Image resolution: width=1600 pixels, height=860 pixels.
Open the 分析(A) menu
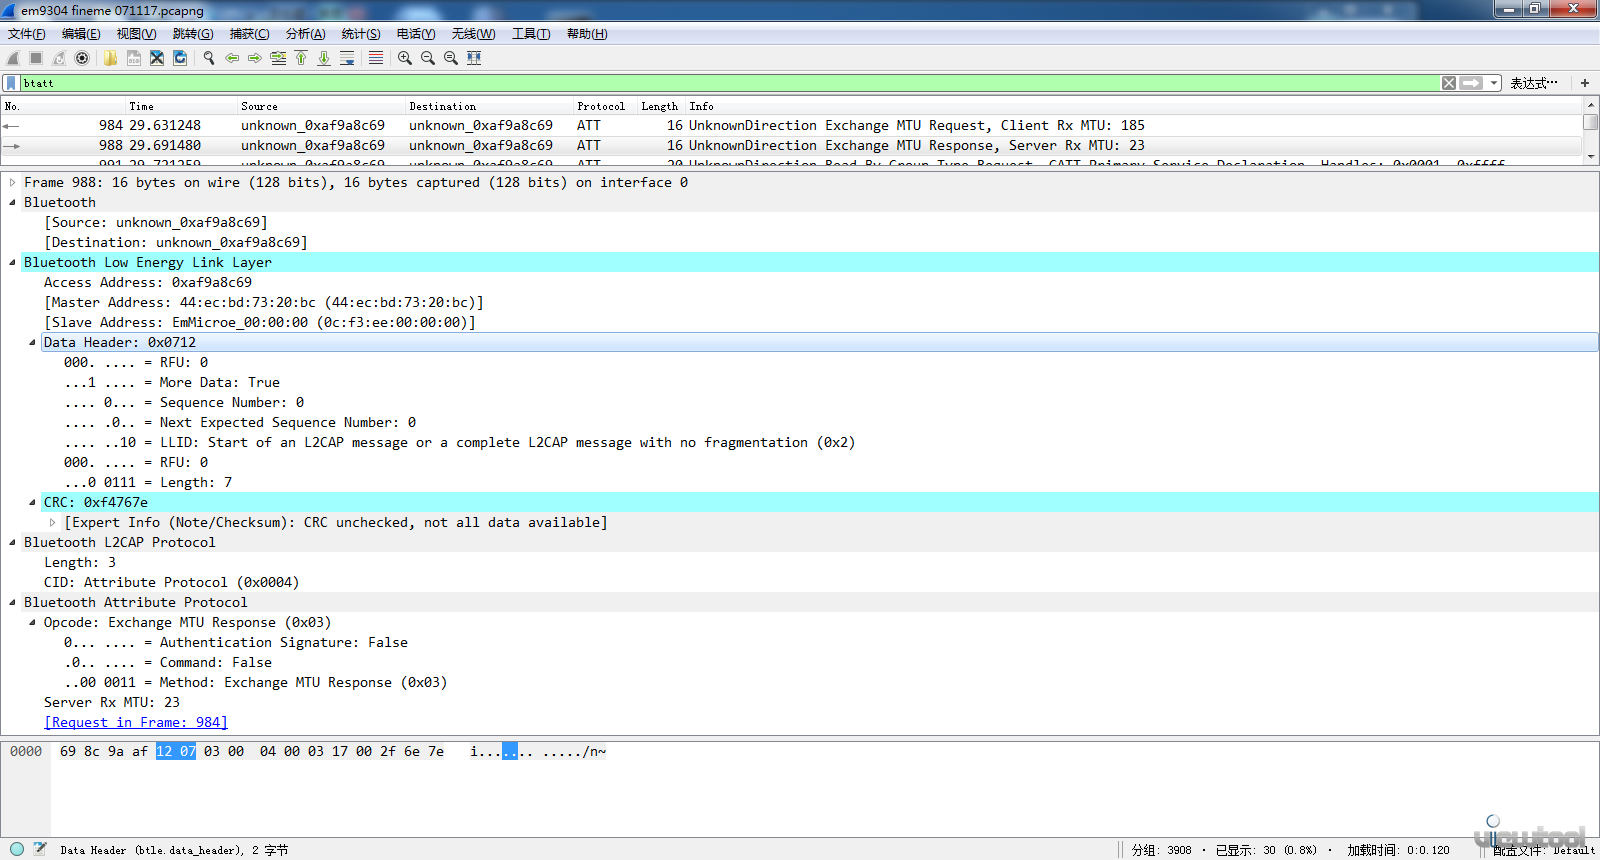305,34
